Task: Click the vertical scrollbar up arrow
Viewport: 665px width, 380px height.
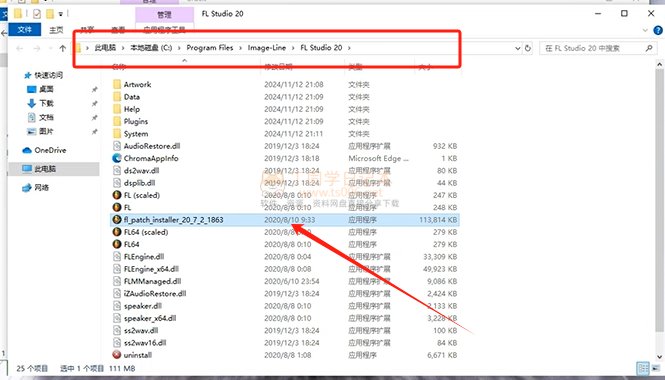Action: [x=659, y=64]
